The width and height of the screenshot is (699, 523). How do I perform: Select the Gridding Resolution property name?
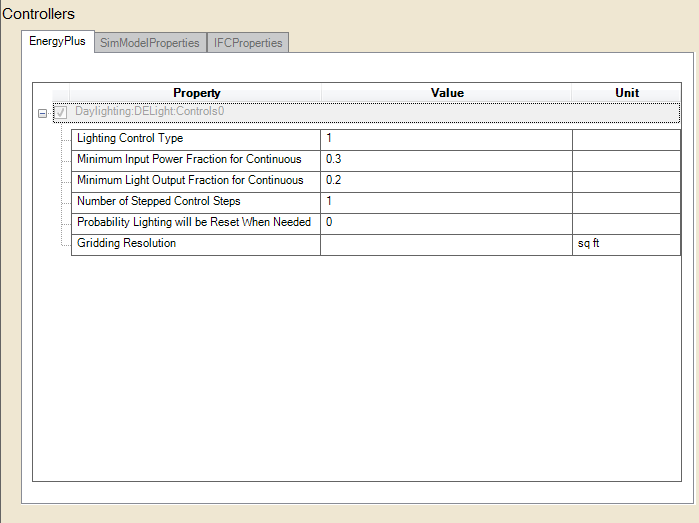(126, 244)
